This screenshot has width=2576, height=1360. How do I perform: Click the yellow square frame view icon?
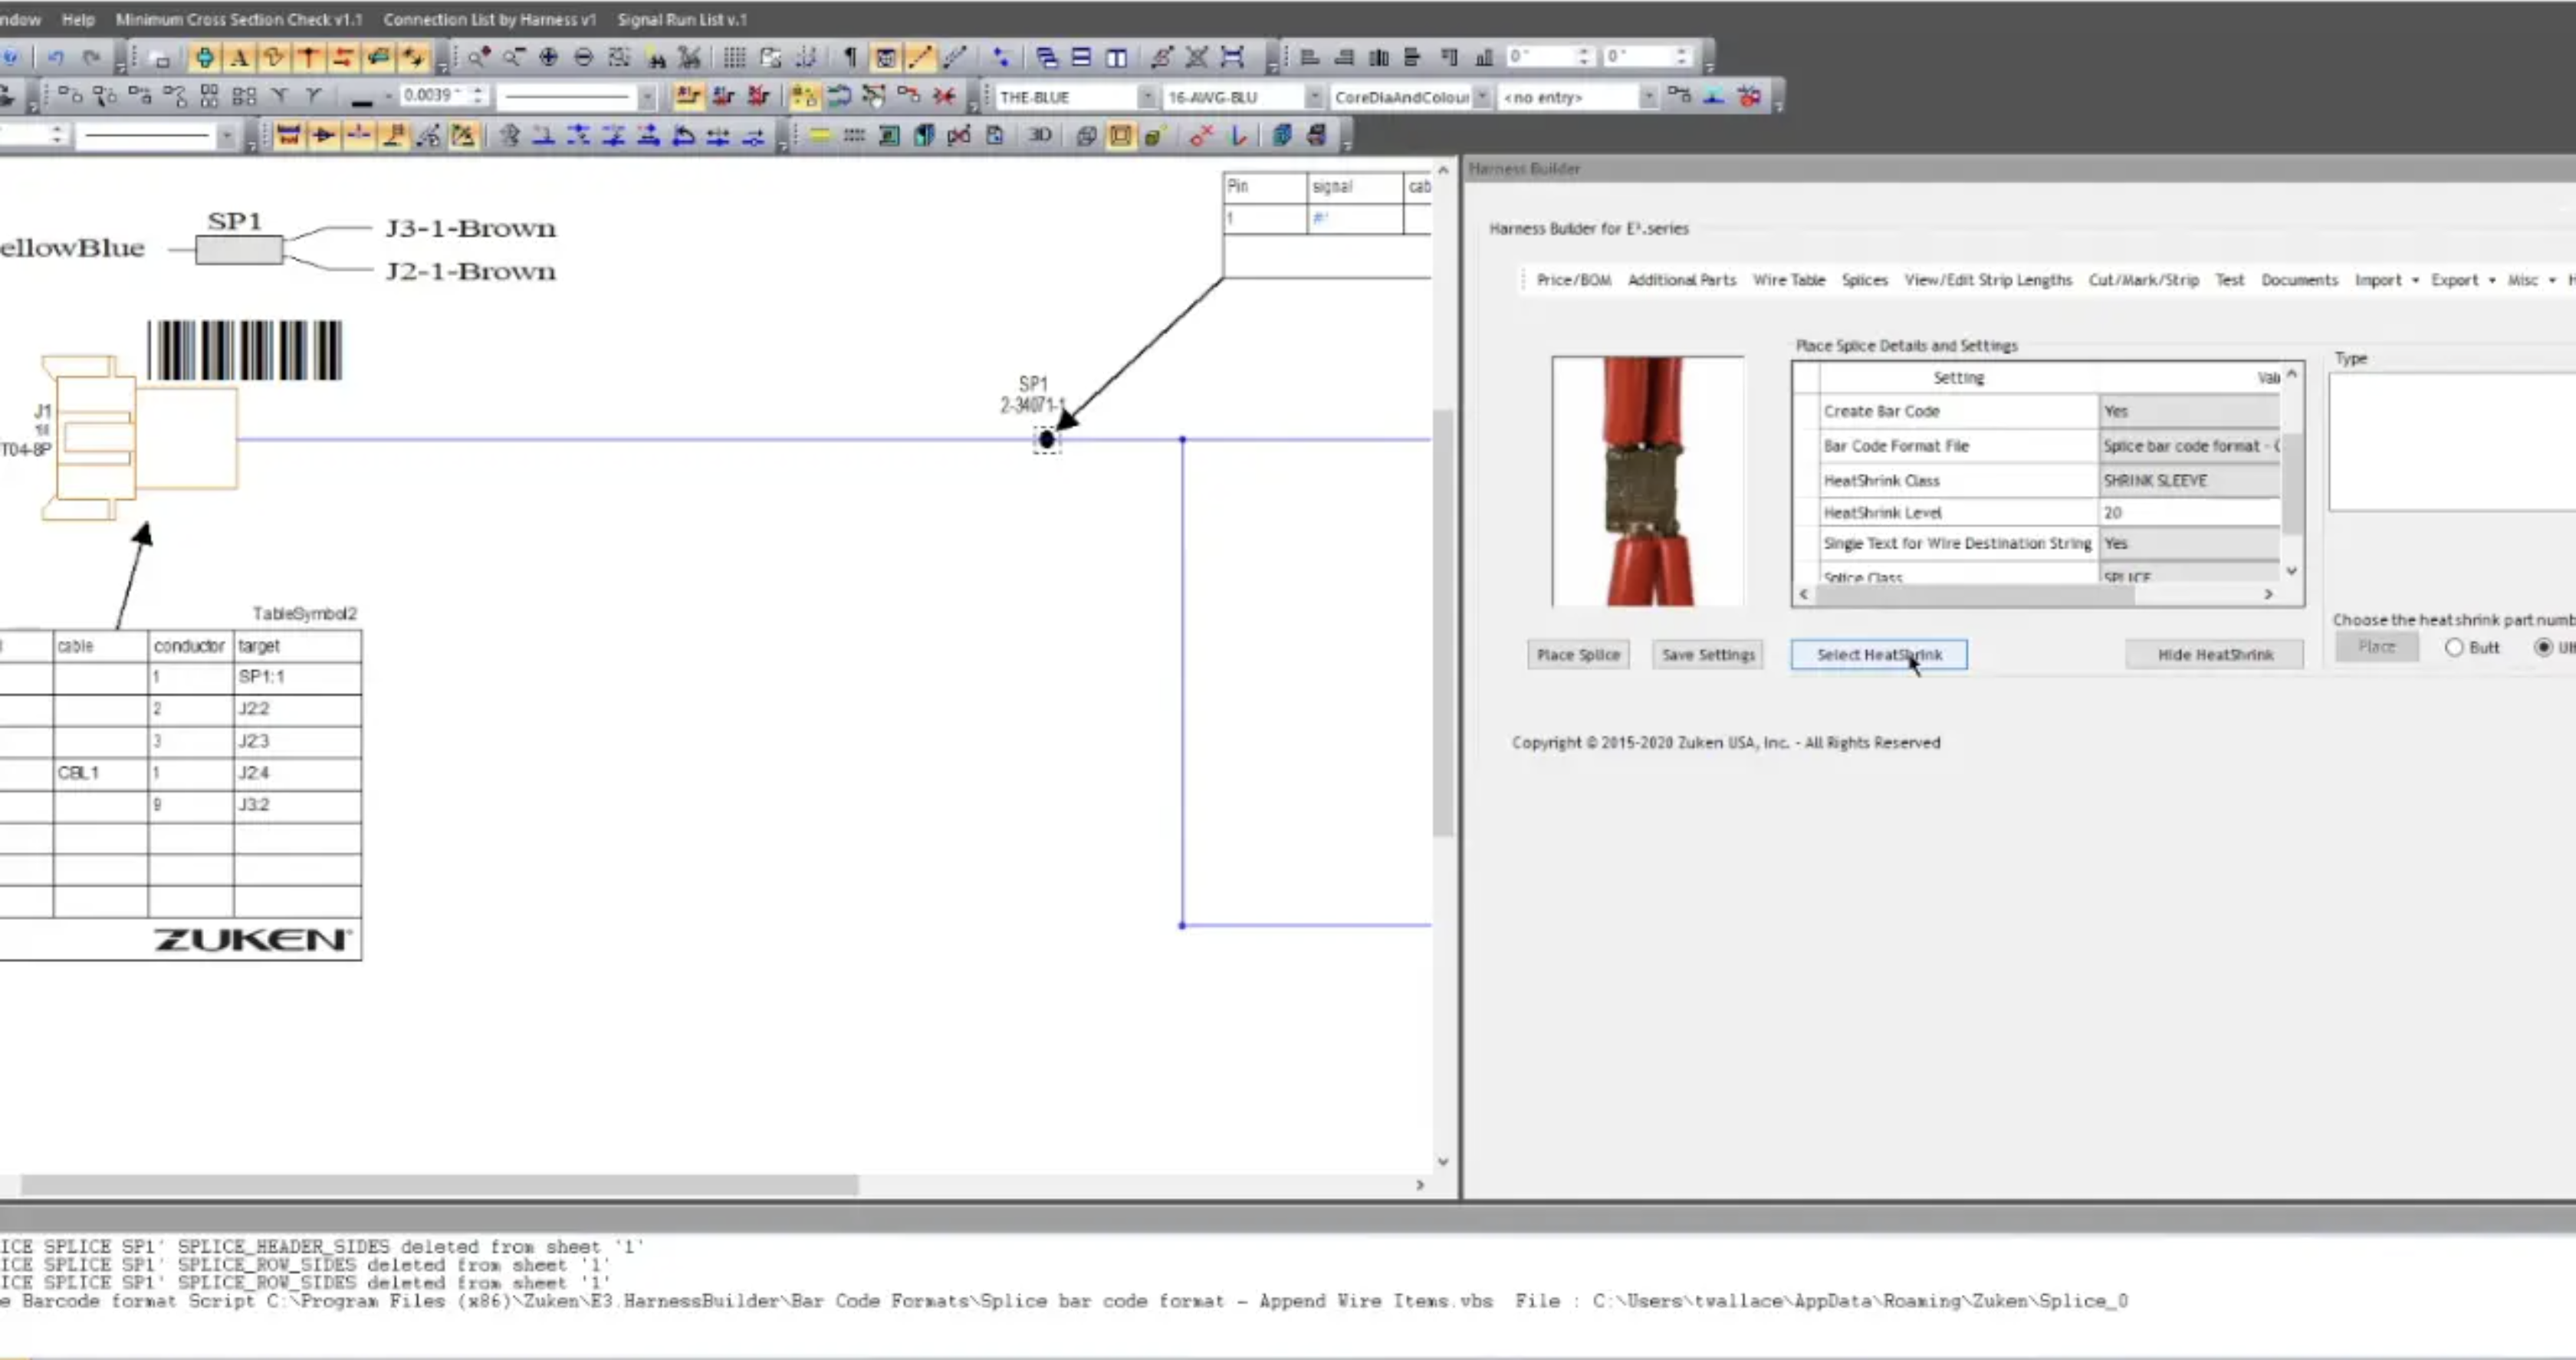pyautogui.click(x=1120, y=135)
